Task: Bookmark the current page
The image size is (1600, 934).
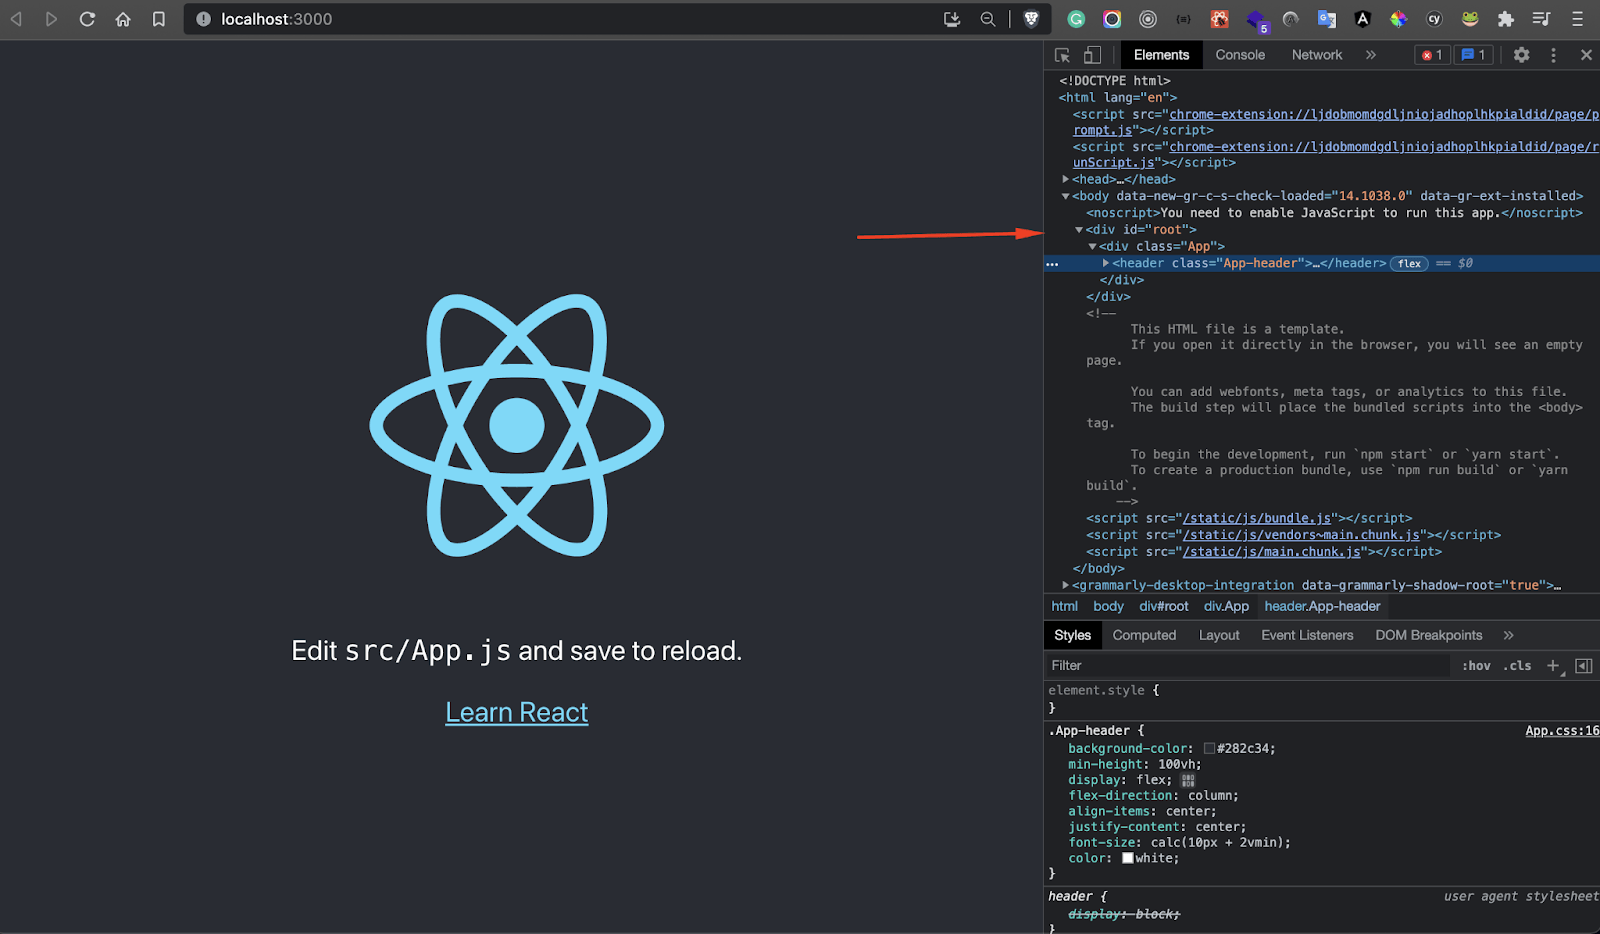Action: pos(158,19)
